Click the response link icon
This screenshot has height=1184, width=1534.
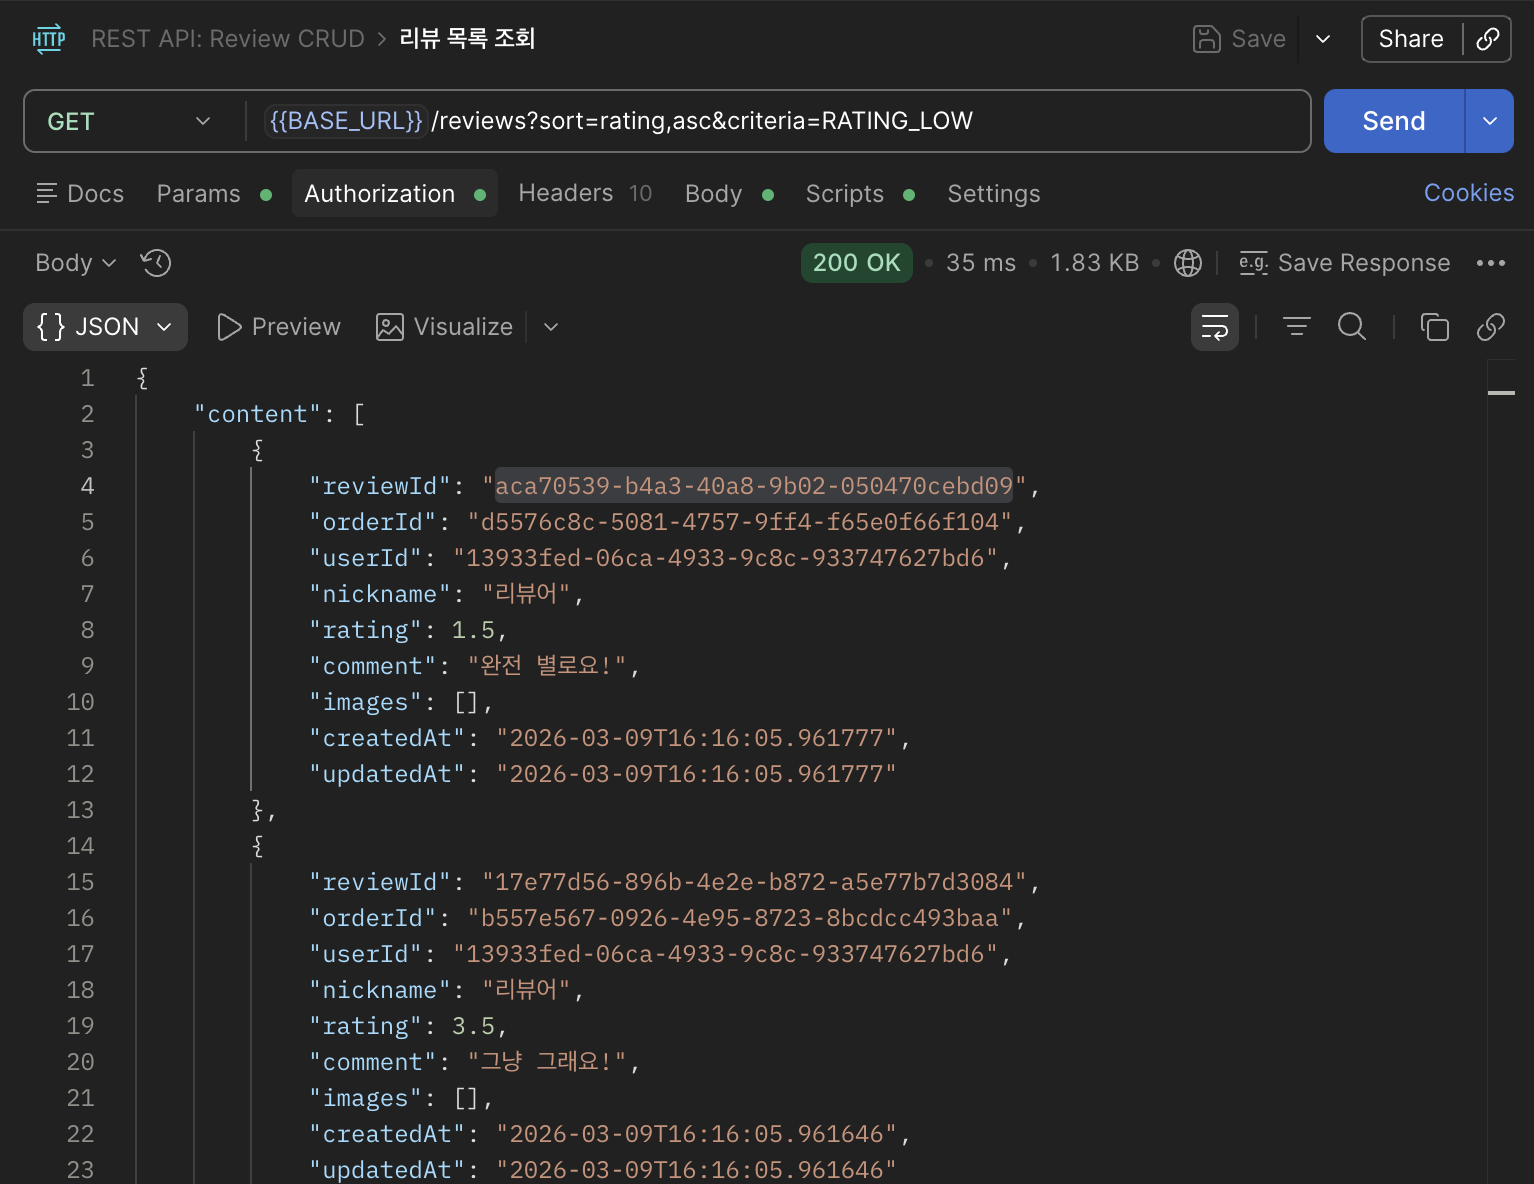(x=1491, y=327)
